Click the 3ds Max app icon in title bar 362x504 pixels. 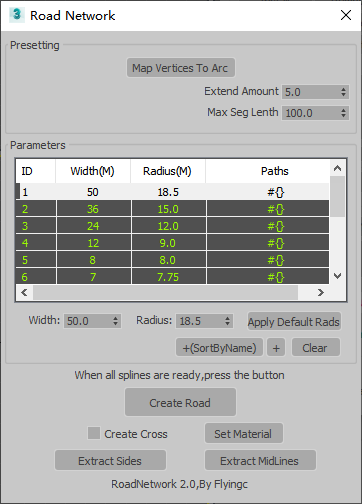[17, 15]
